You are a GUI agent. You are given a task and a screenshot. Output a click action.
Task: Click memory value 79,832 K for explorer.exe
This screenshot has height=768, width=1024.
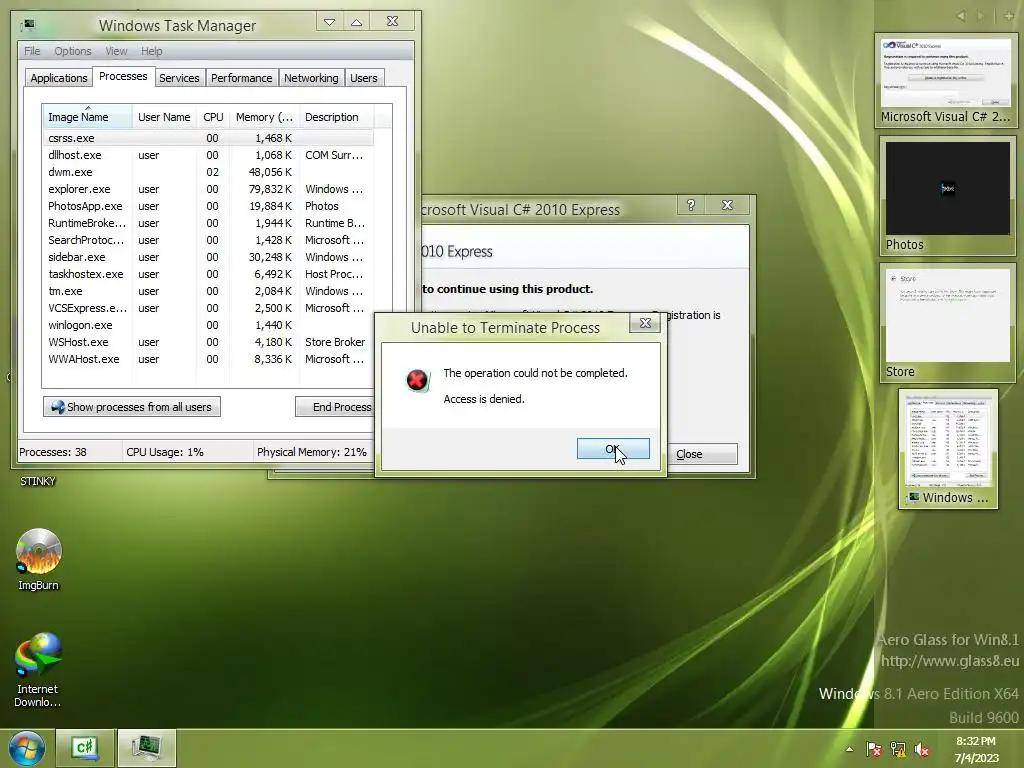pos(270,189)
